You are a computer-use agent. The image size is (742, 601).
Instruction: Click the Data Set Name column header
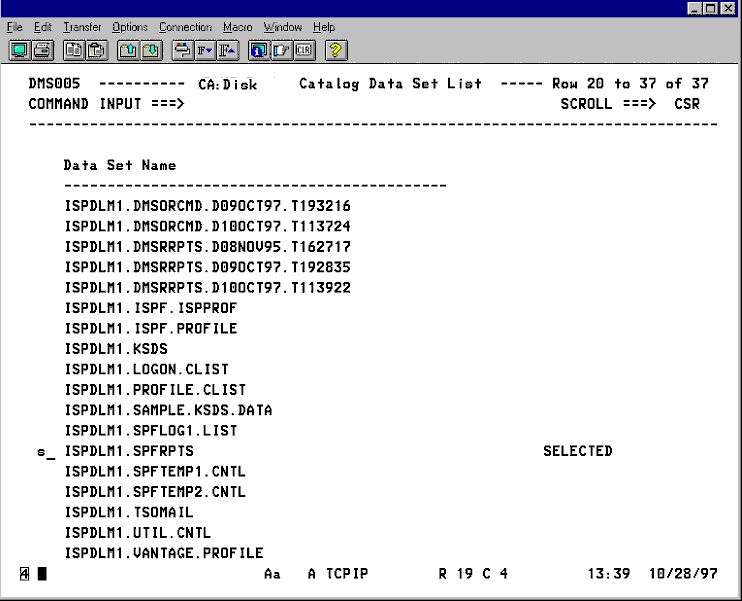[120, 165]
